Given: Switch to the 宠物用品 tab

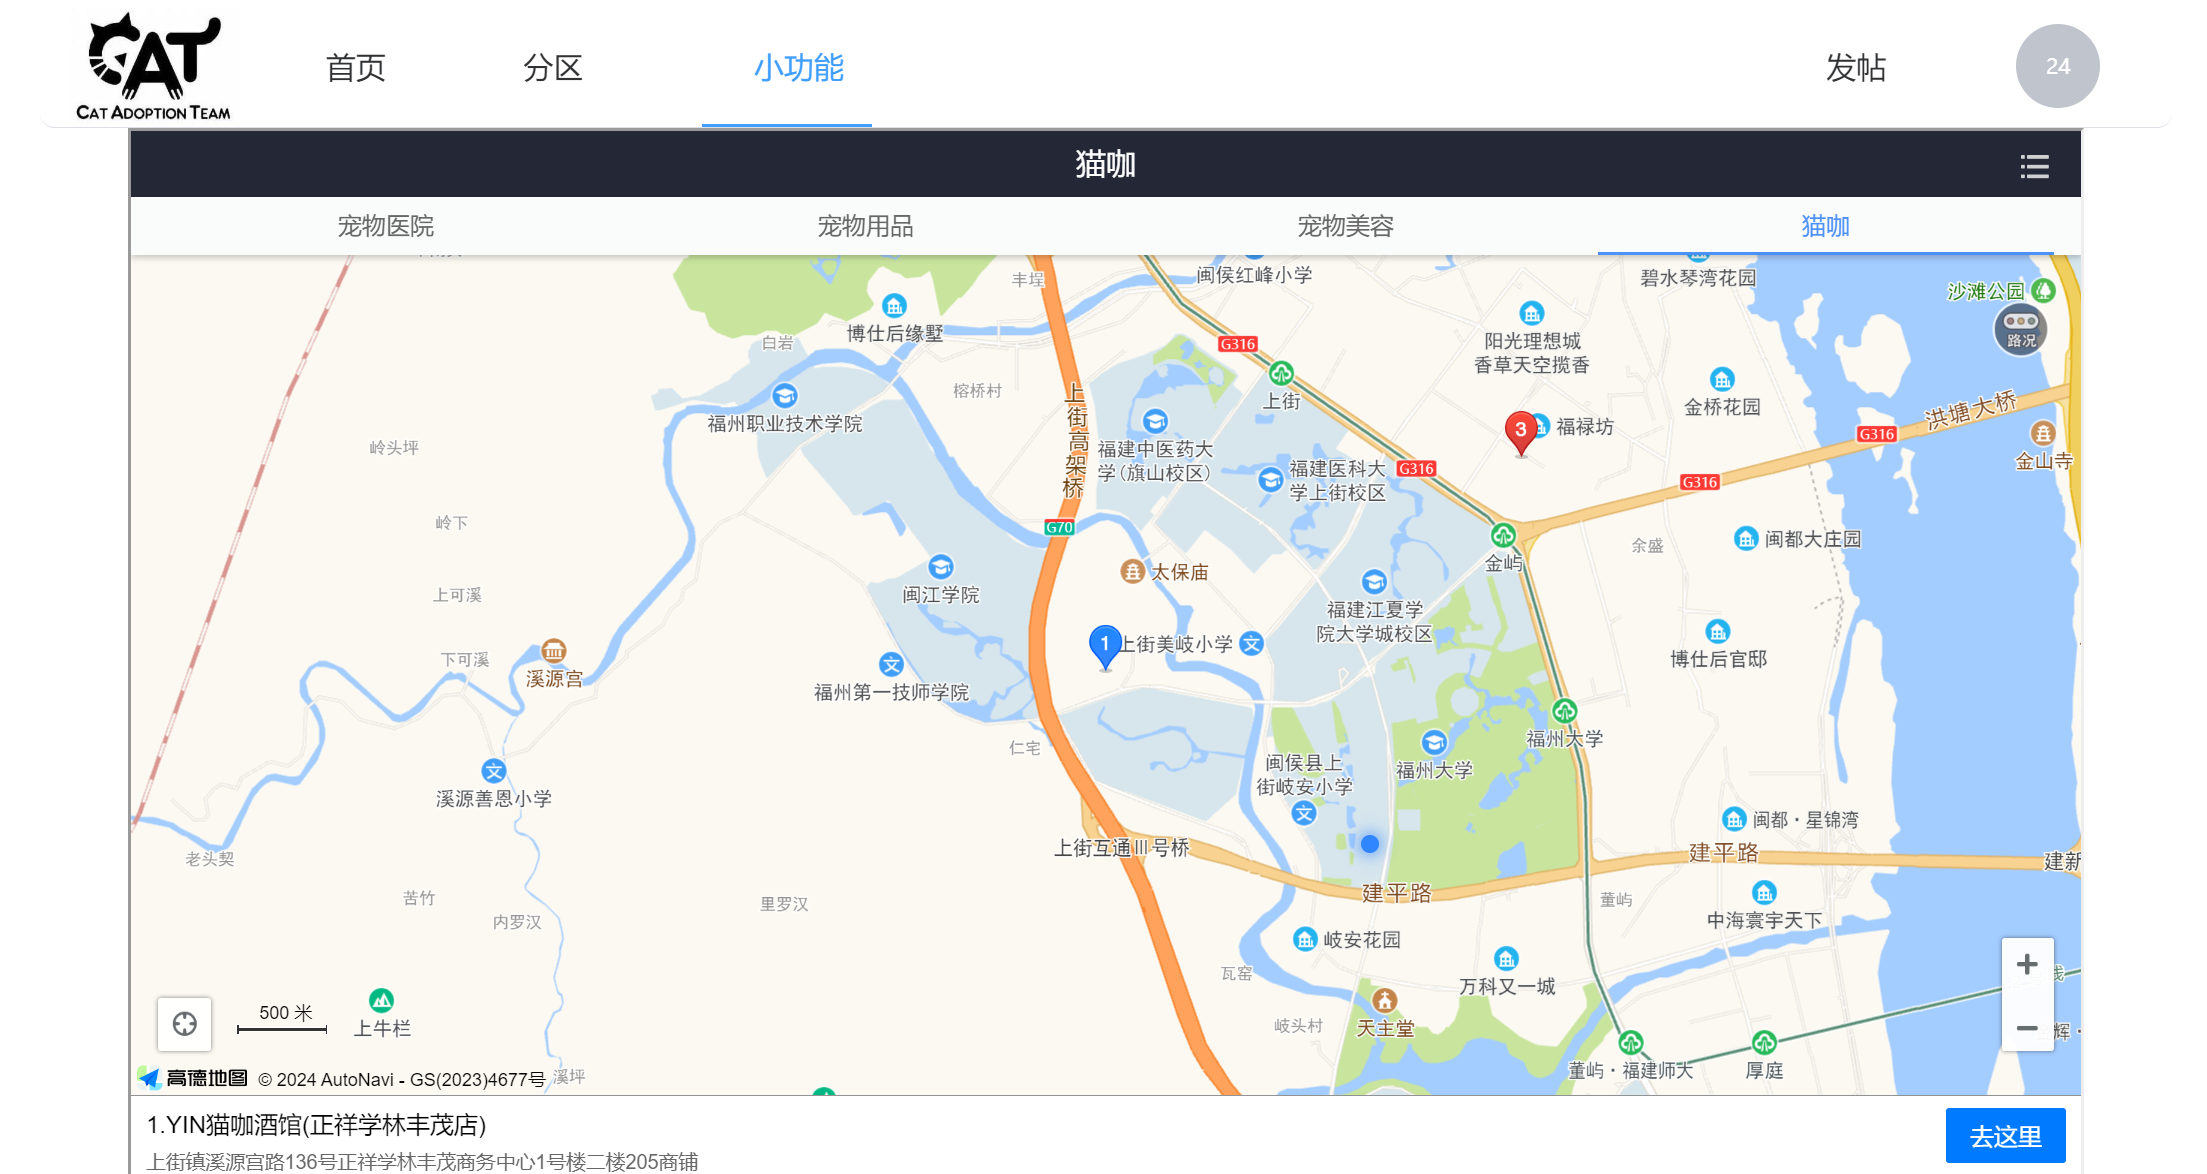Looking at the screenshot, I should (865, 226).
